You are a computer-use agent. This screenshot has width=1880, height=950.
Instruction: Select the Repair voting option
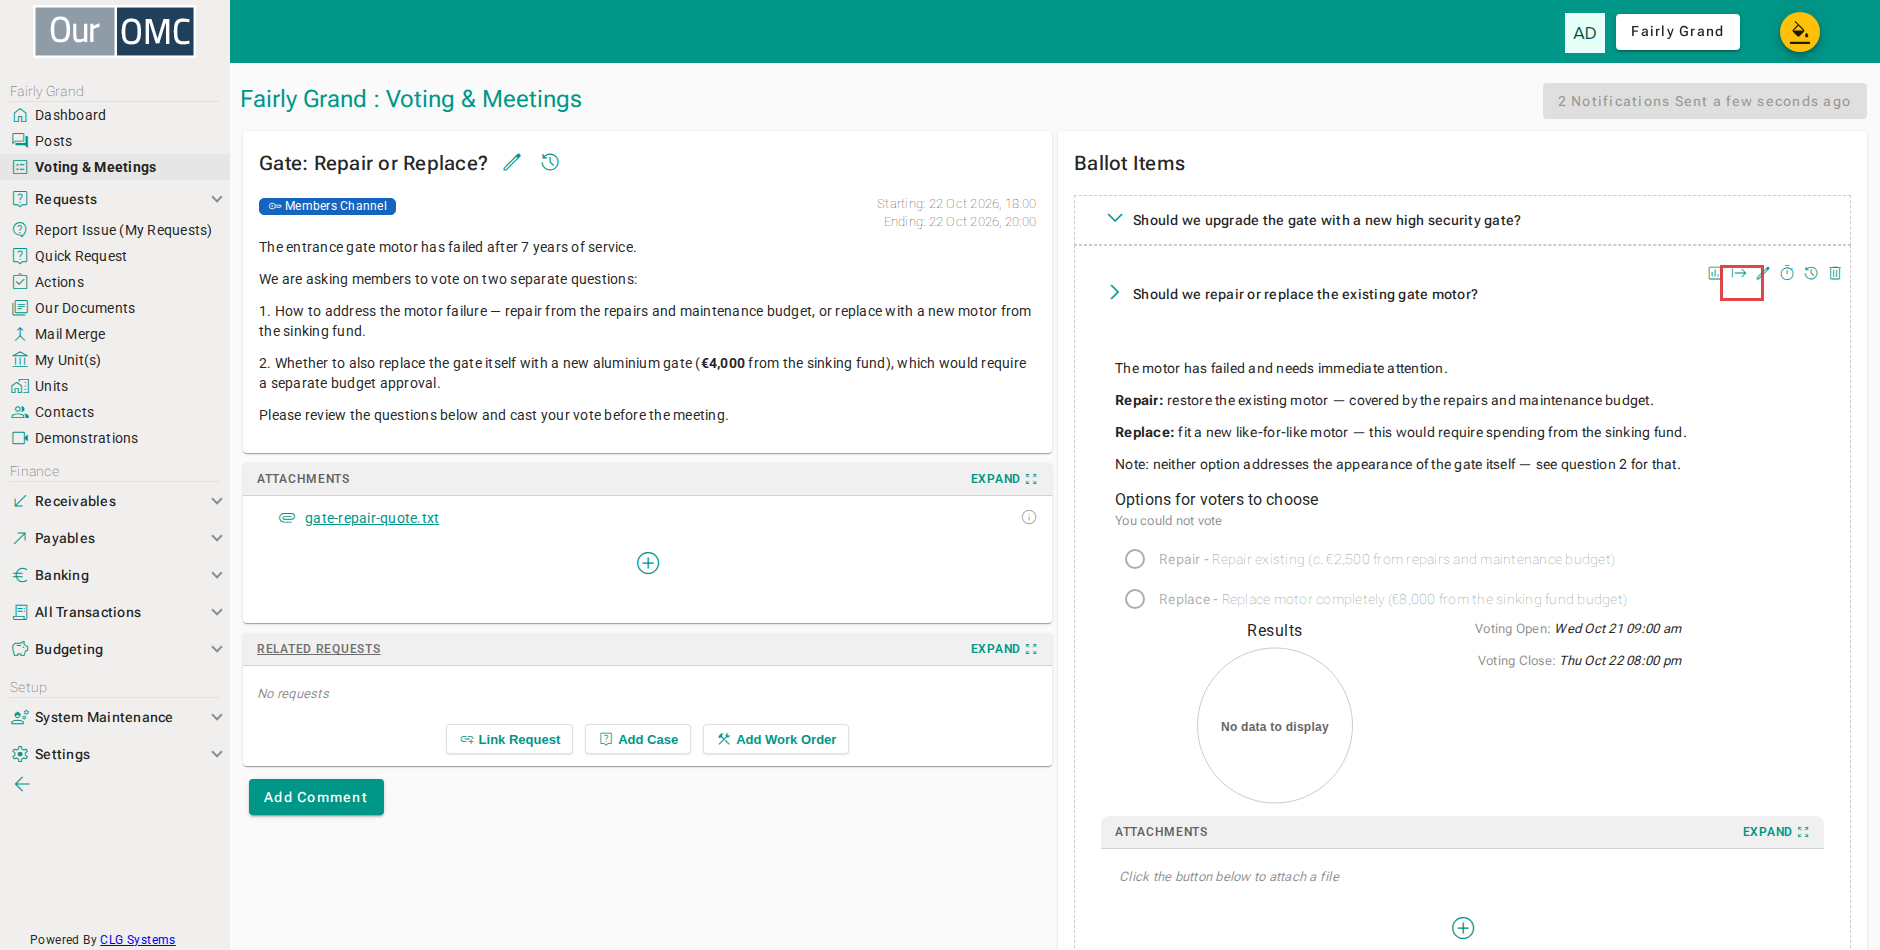pyautogui.click(x=1135, y=559)
